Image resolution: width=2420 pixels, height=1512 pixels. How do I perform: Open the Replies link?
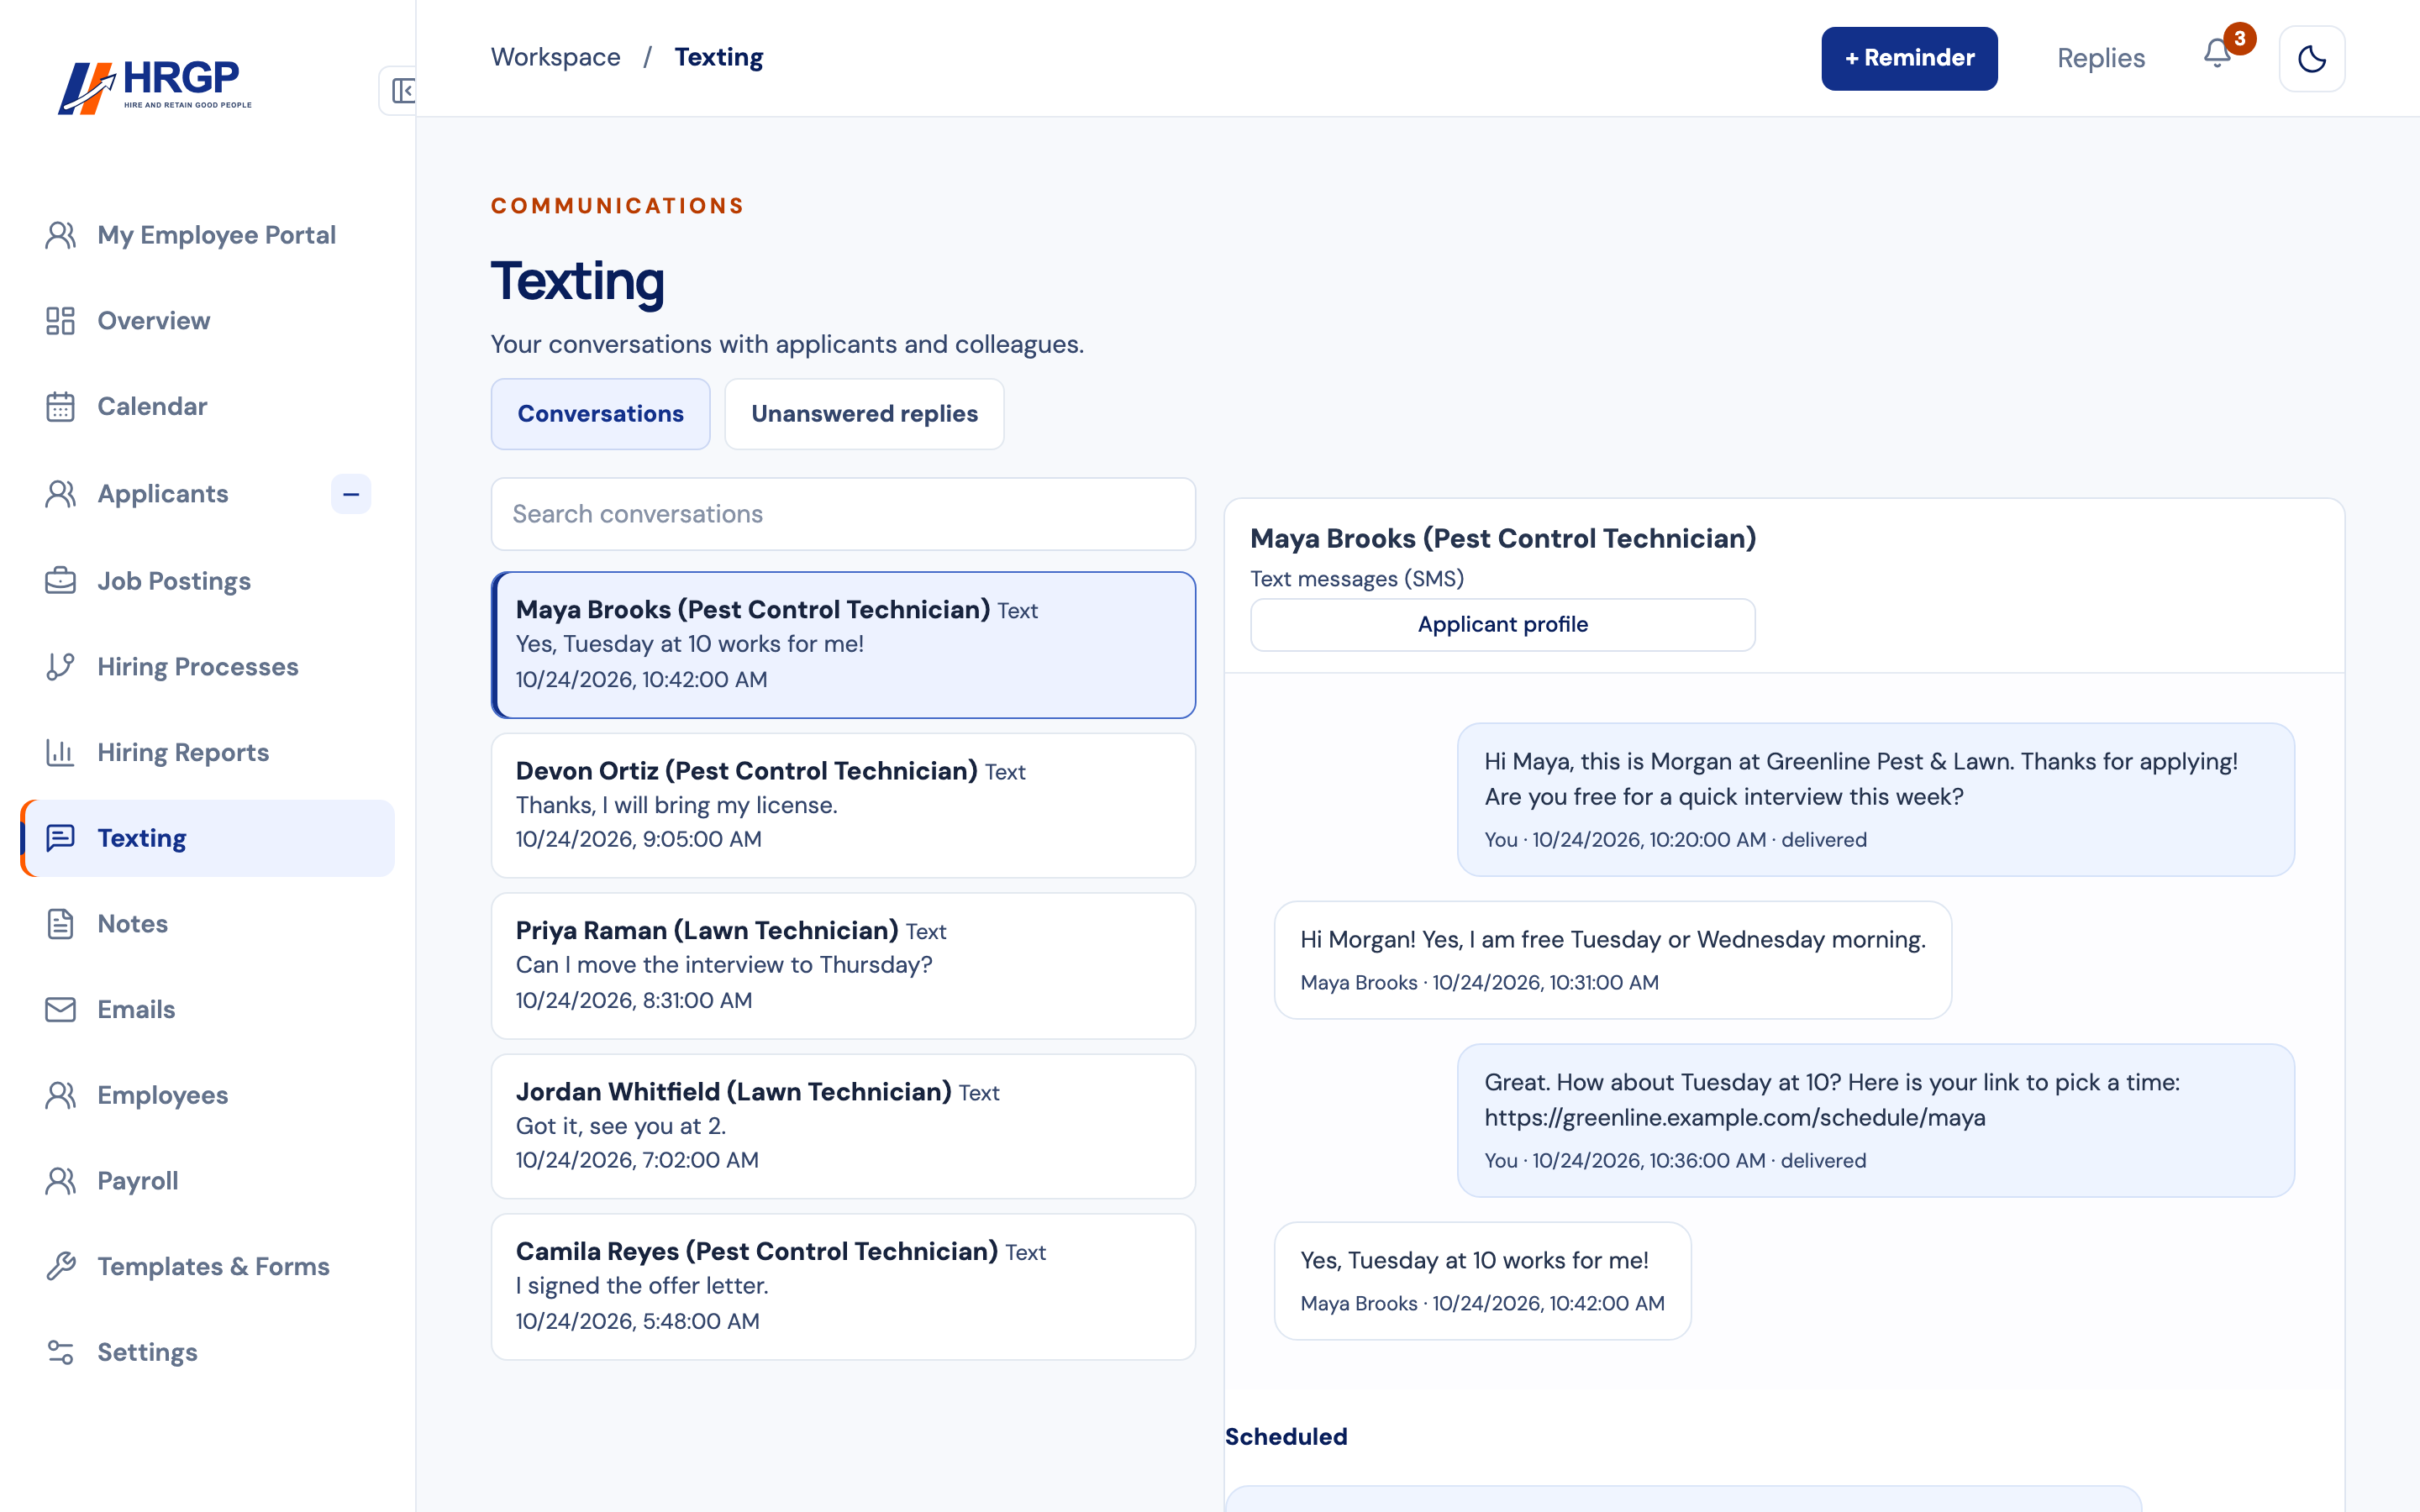point(2100,59)
